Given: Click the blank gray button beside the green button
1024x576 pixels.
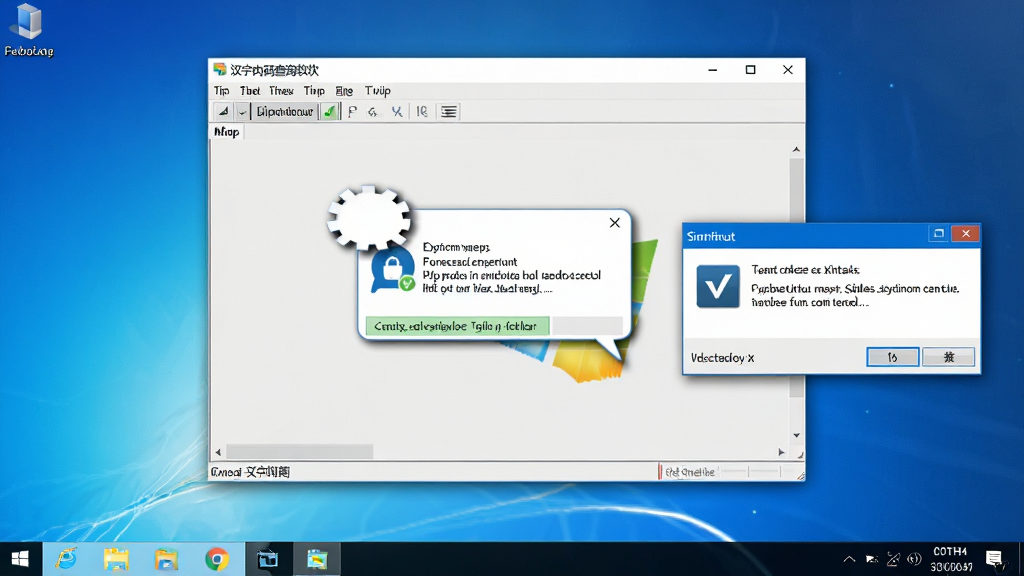Looking at the screenshot, I should pyautogui.click(x=587, y=326).
